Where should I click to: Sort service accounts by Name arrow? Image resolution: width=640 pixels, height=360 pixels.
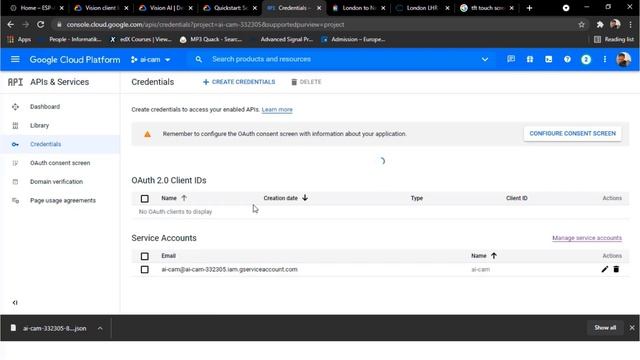pos(494,256)
